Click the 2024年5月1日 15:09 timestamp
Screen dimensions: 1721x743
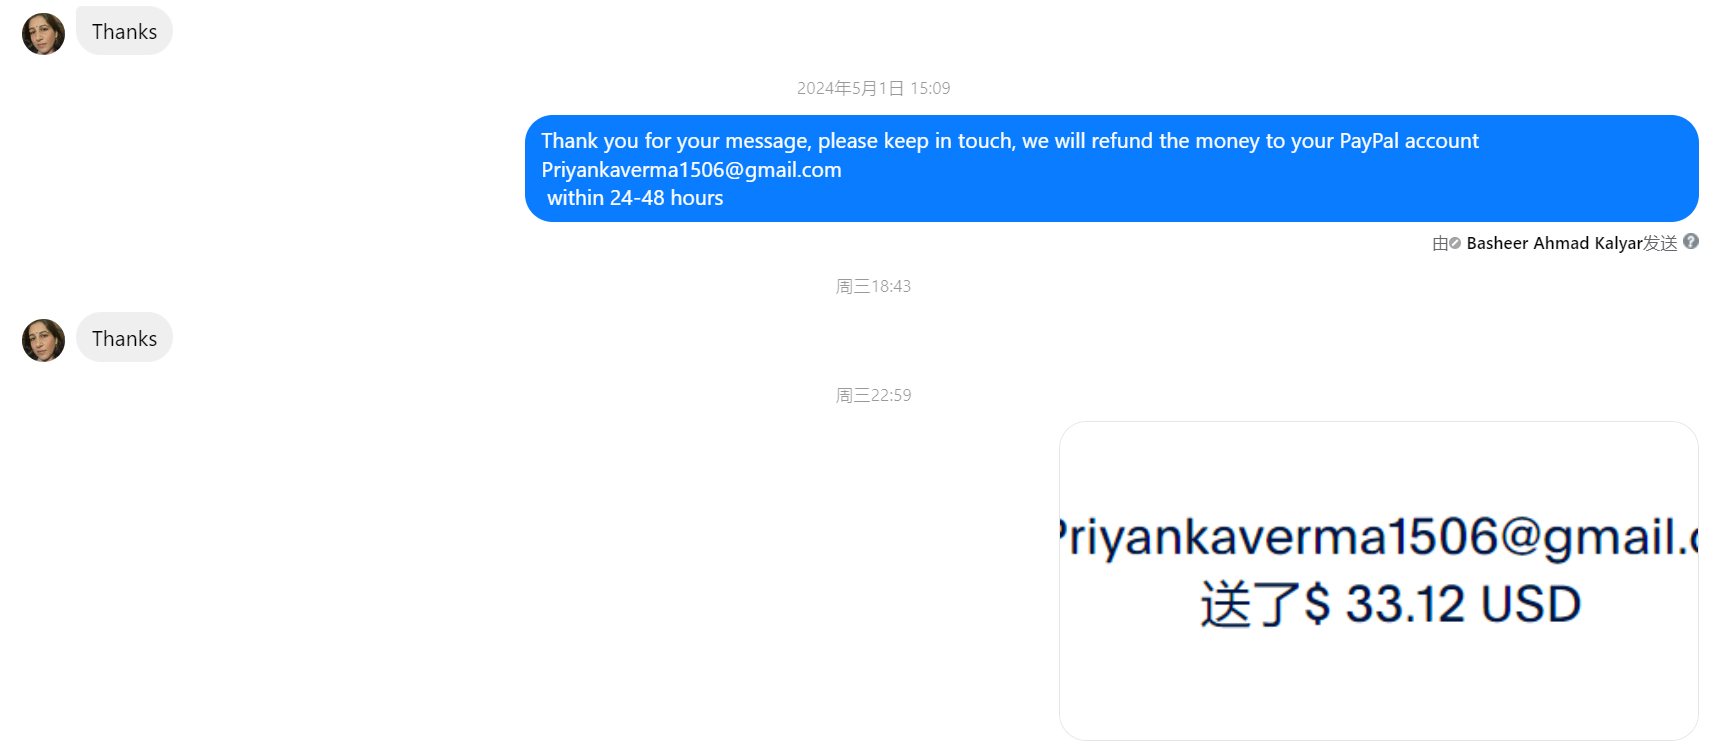[873, 88]
